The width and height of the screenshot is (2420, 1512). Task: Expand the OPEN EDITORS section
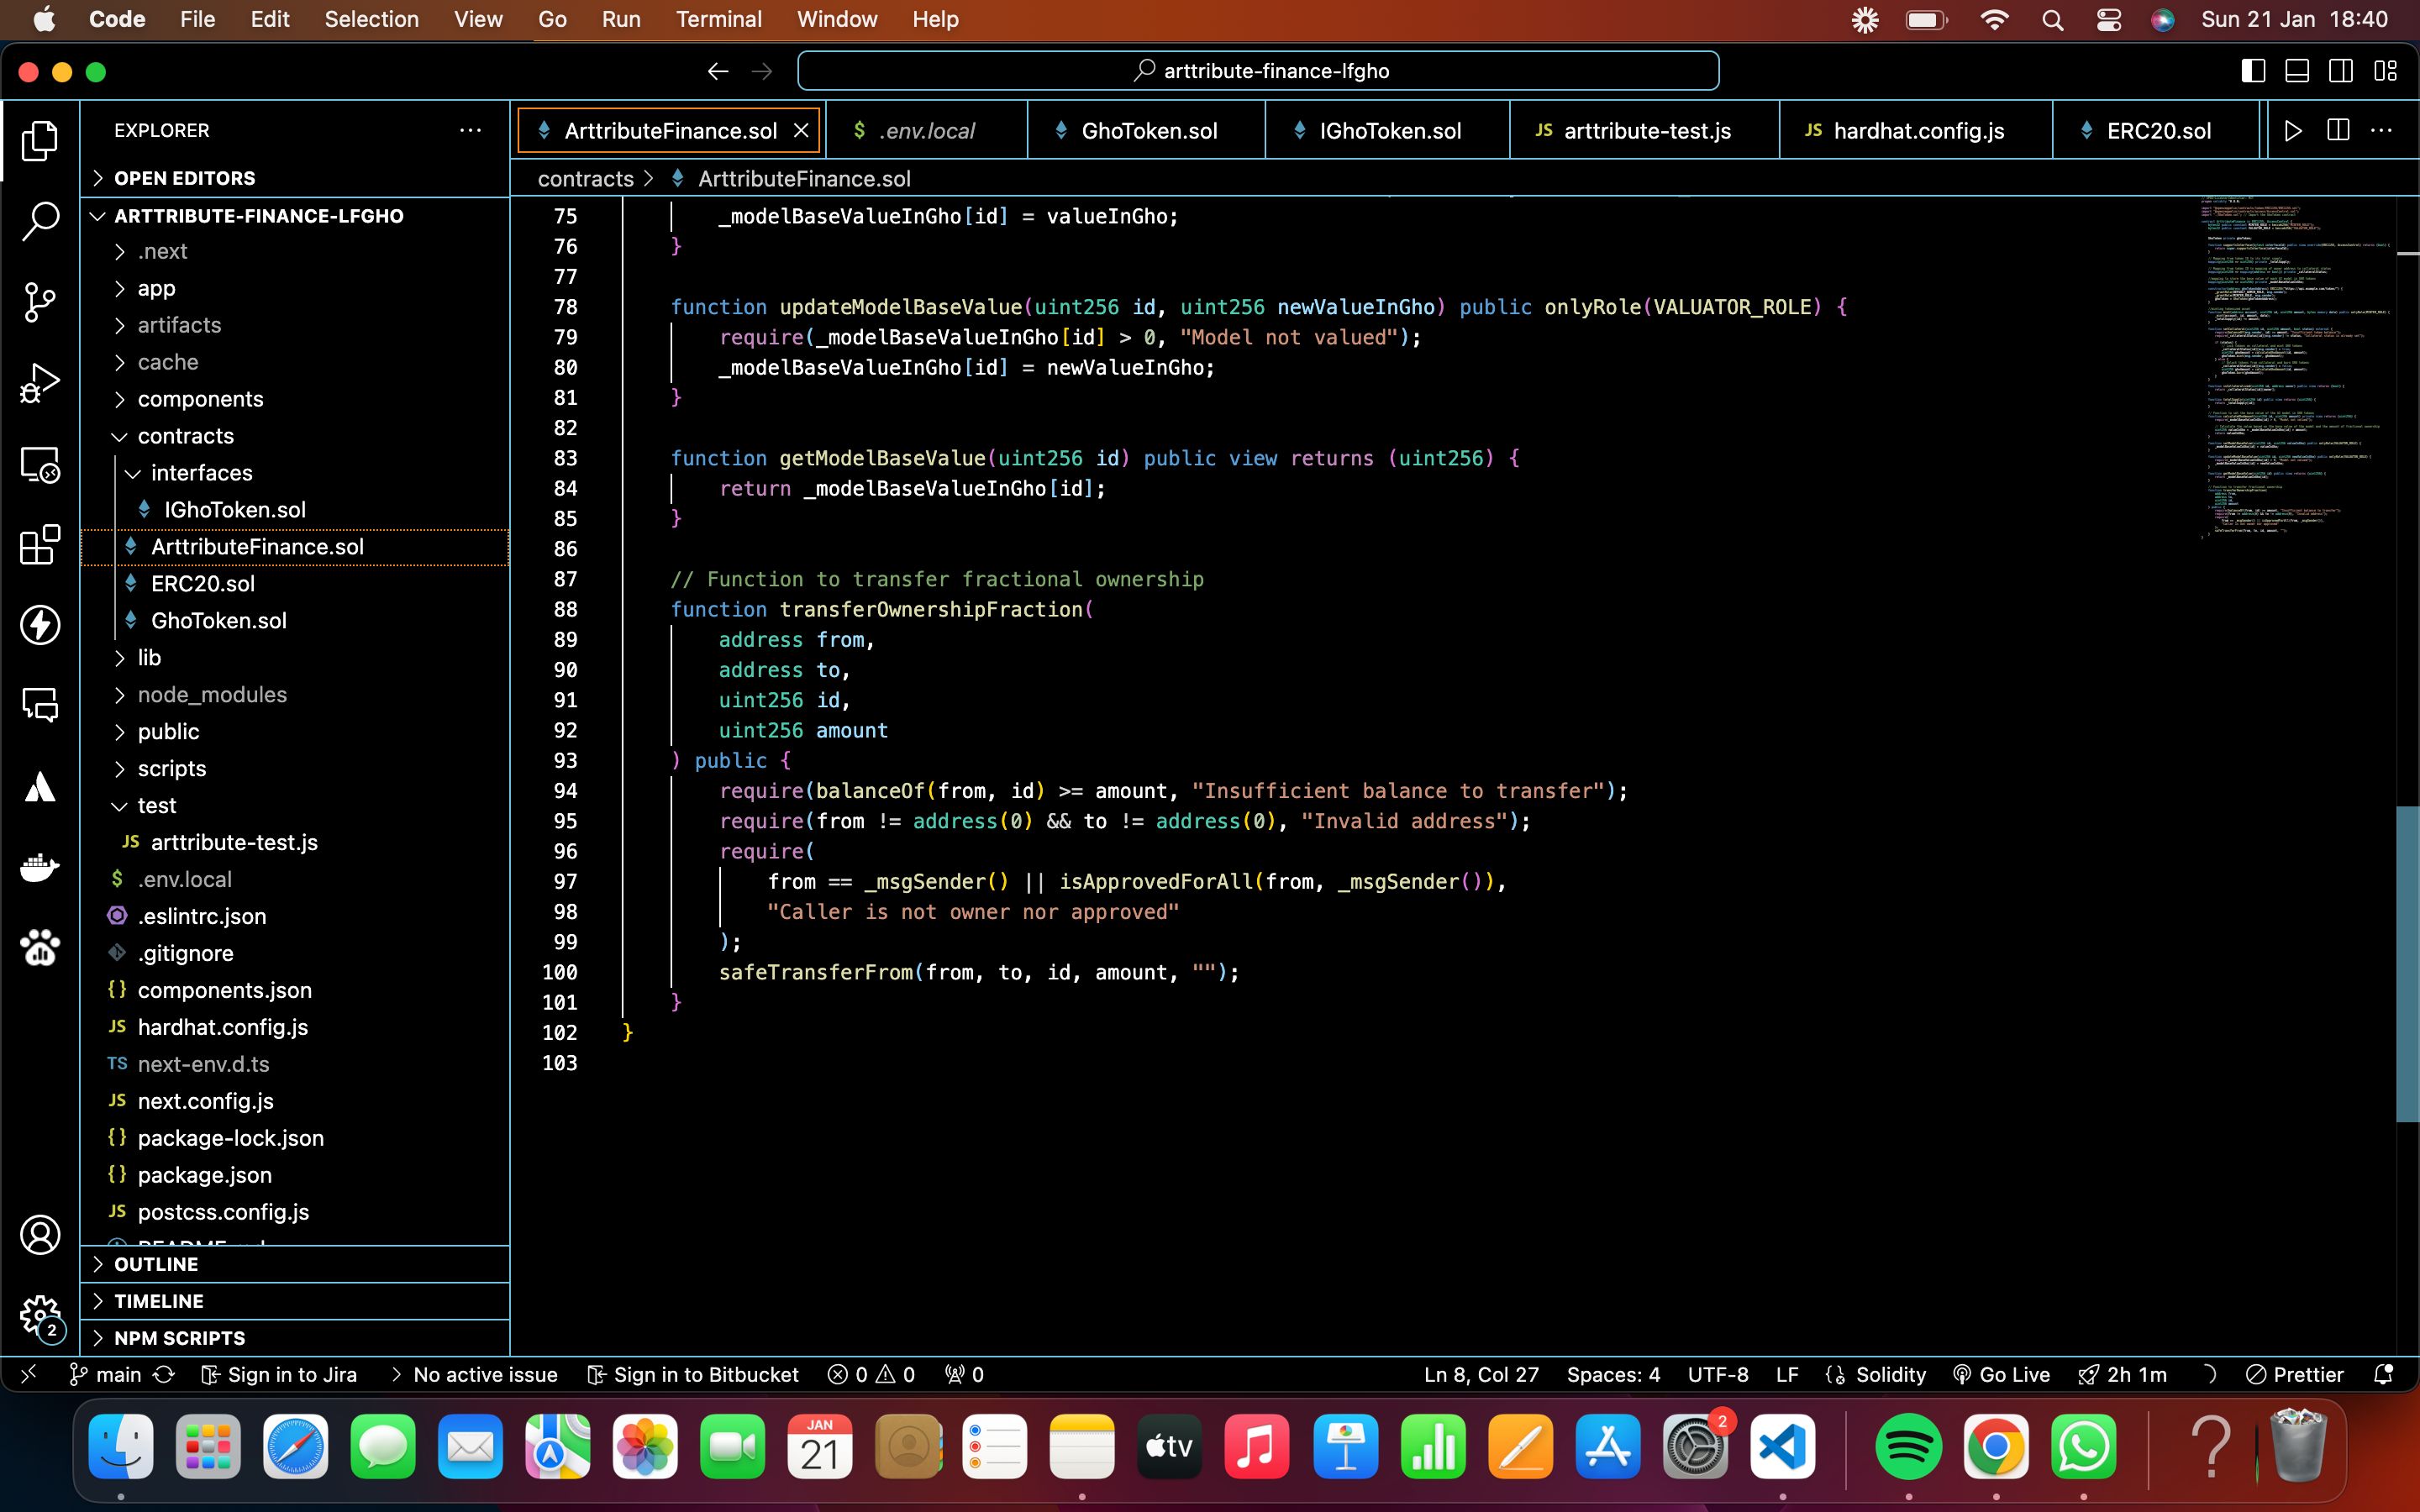295,178
